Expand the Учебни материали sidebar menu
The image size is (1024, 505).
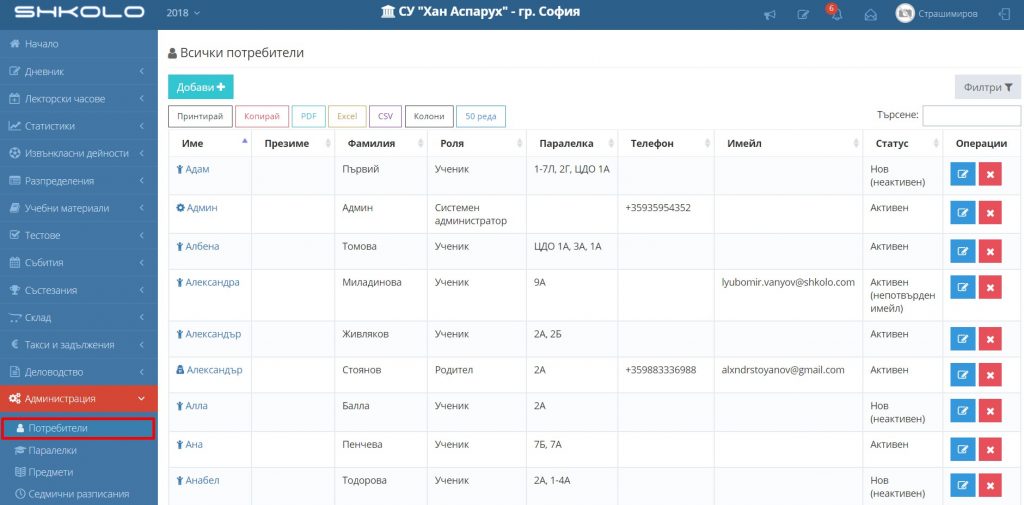coord(78,208)
